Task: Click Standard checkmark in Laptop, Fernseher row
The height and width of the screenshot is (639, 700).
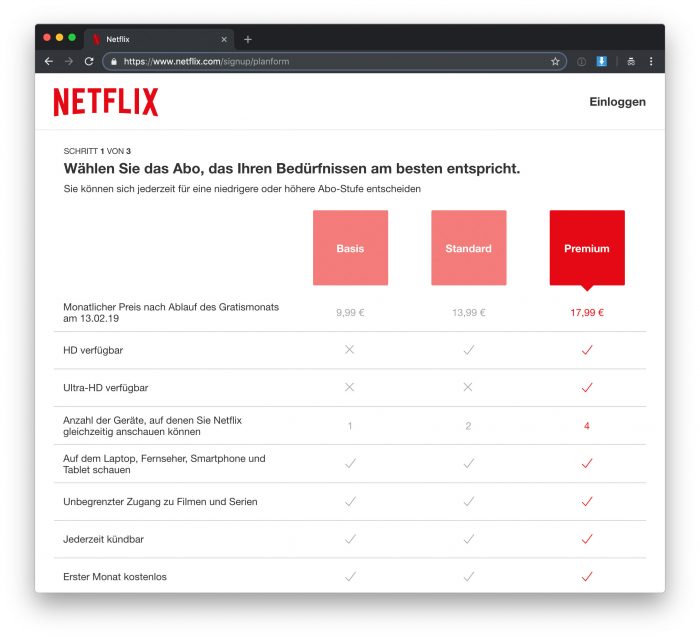Action: pyautogui.click(x=469, y=464)
